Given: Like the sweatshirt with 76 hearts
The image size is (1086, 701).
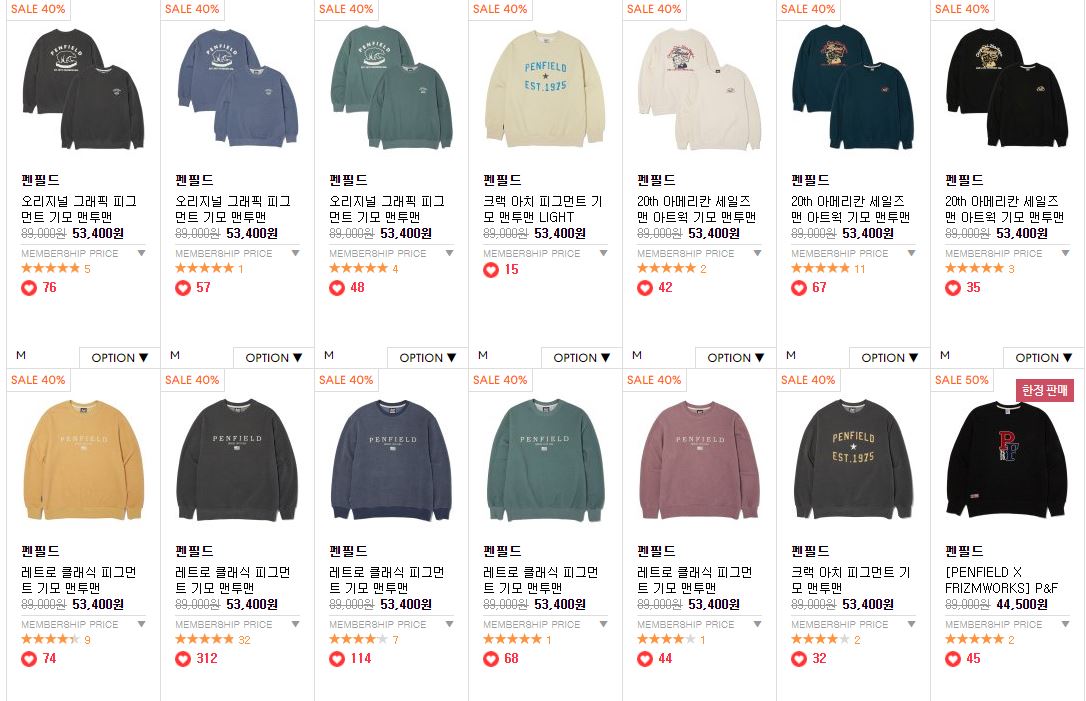Looking at the screenshot, I should pos(28,288).
